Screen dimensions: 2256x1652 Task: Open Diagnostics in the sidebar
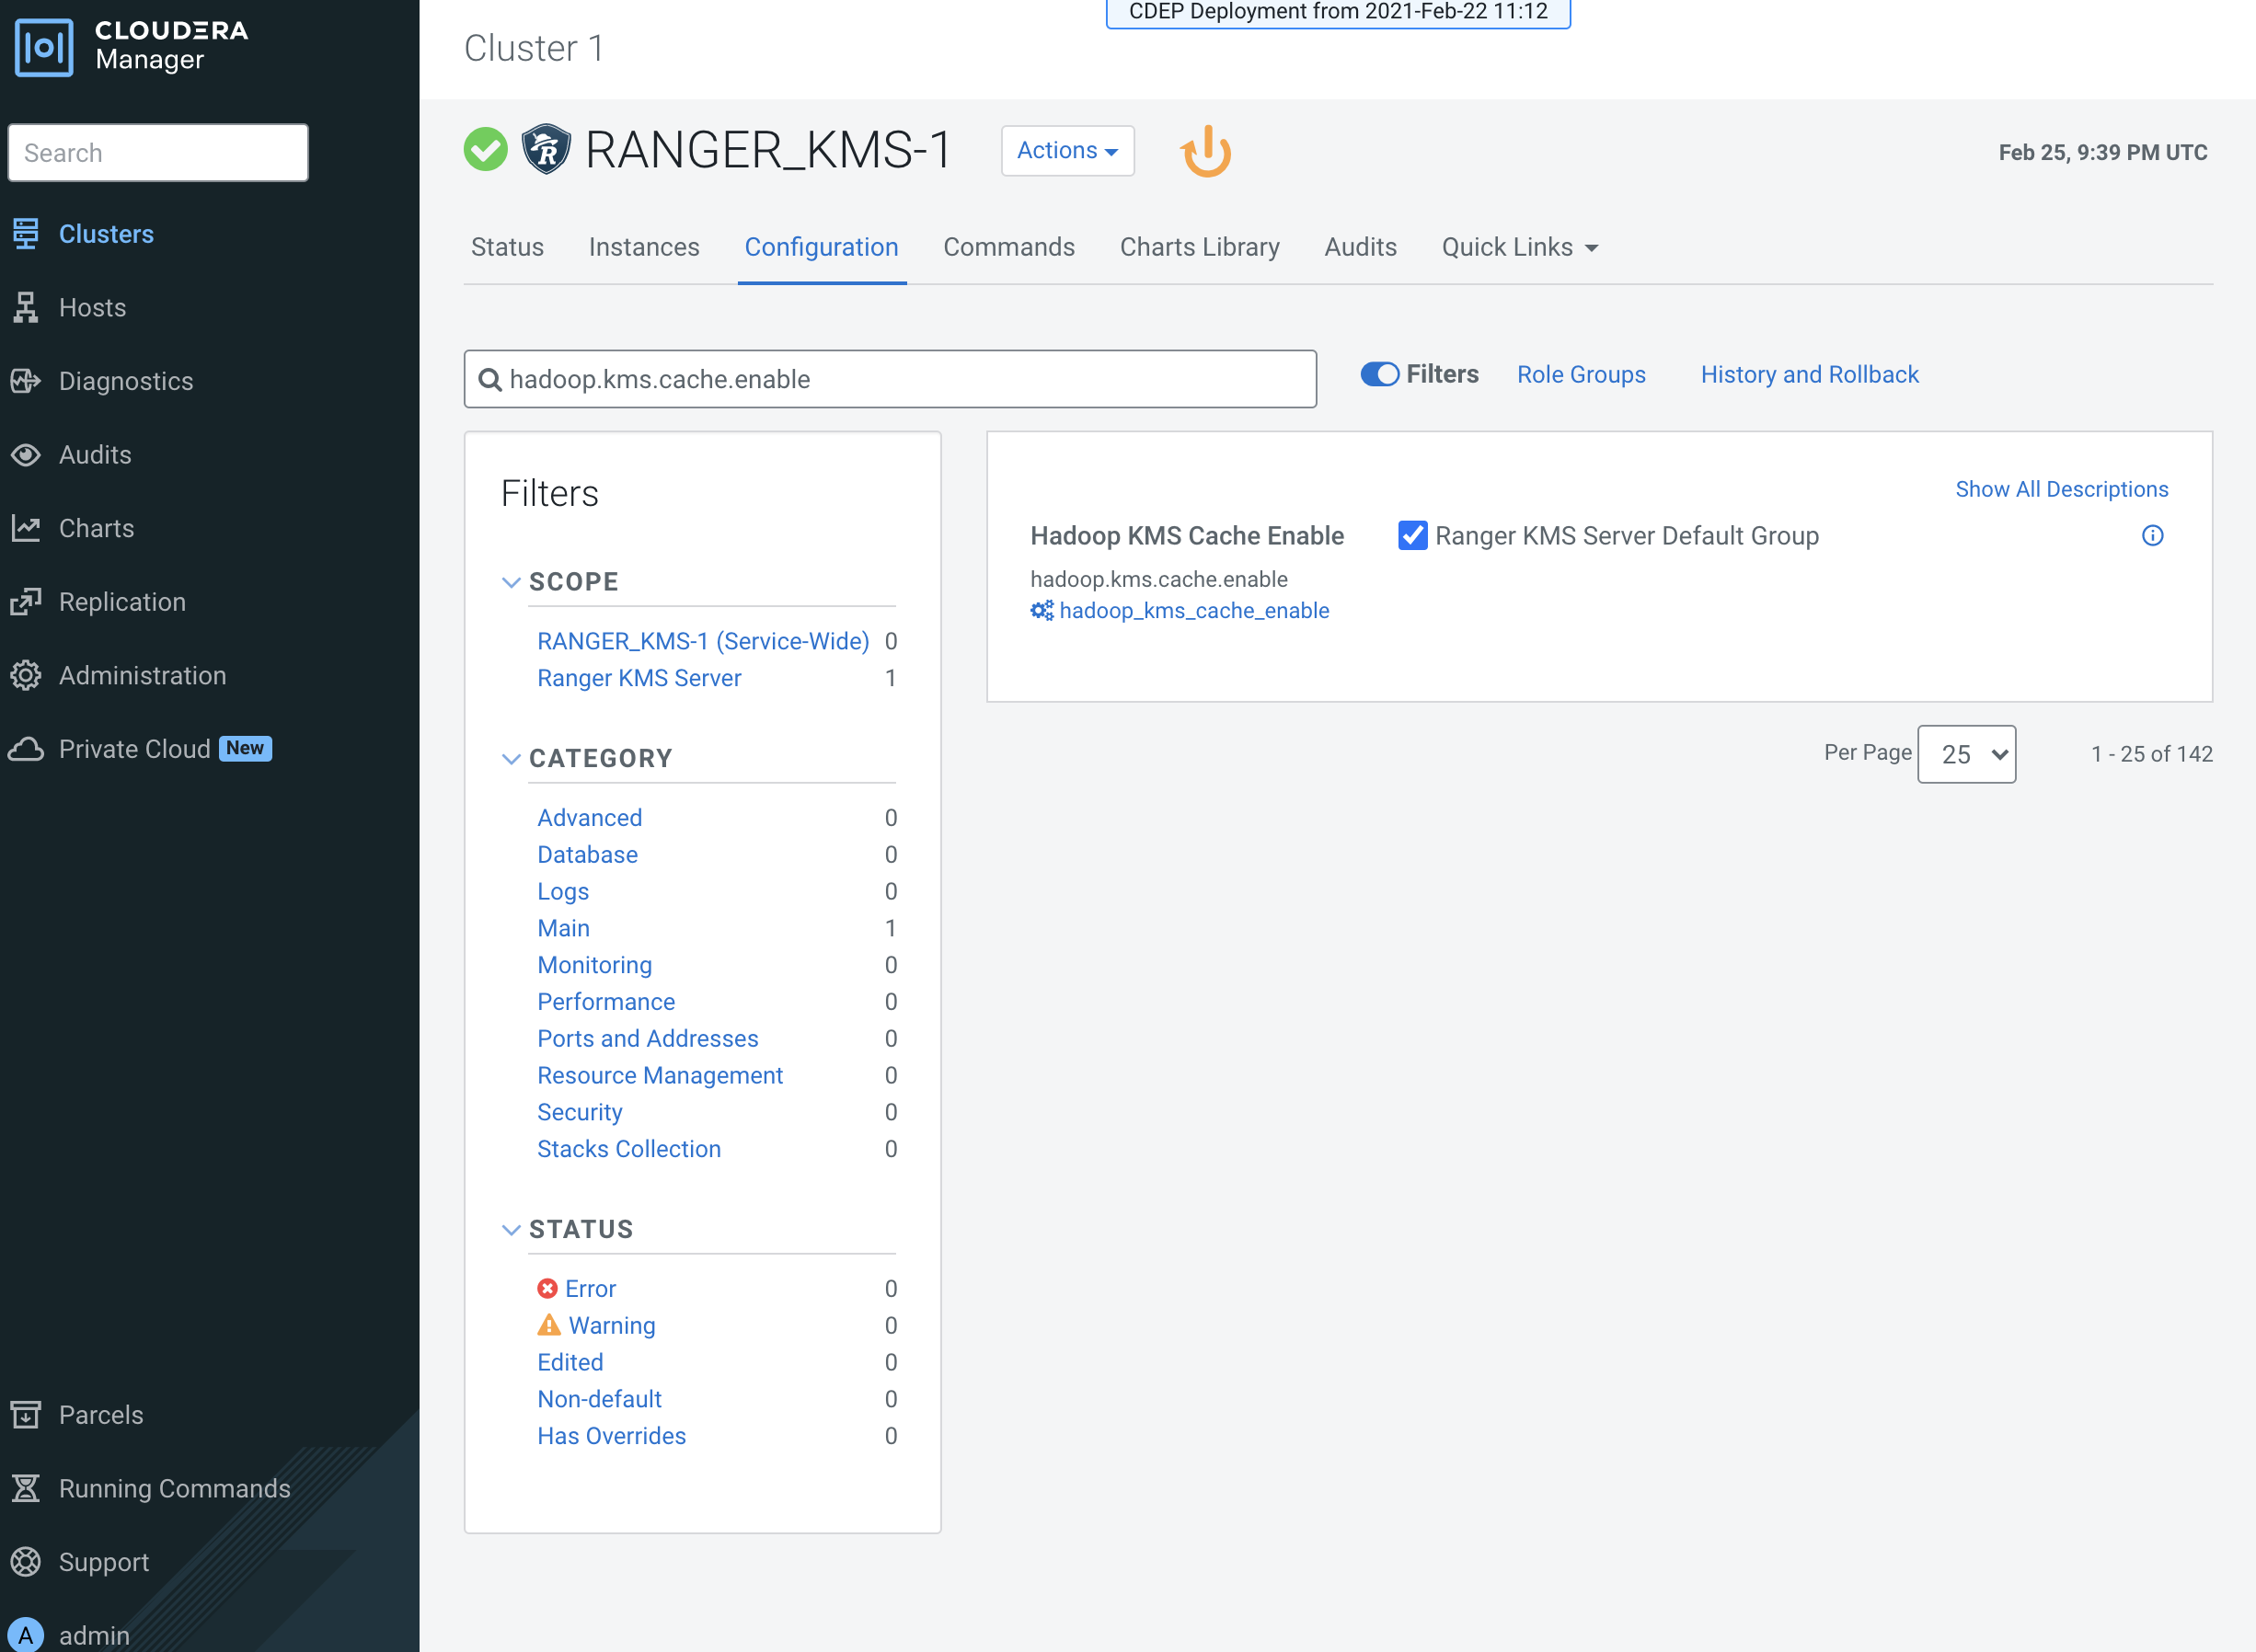(x=125, y=381)
